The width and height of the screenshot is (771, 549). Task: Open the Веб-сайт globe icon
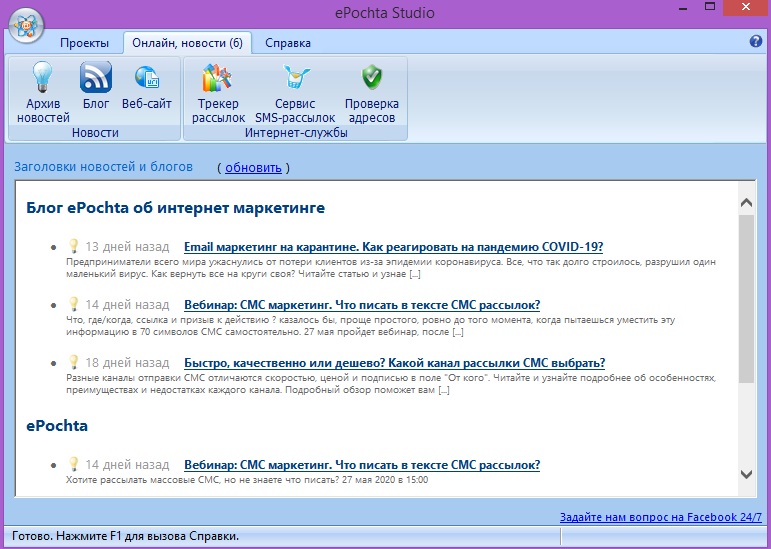(147, 77)
